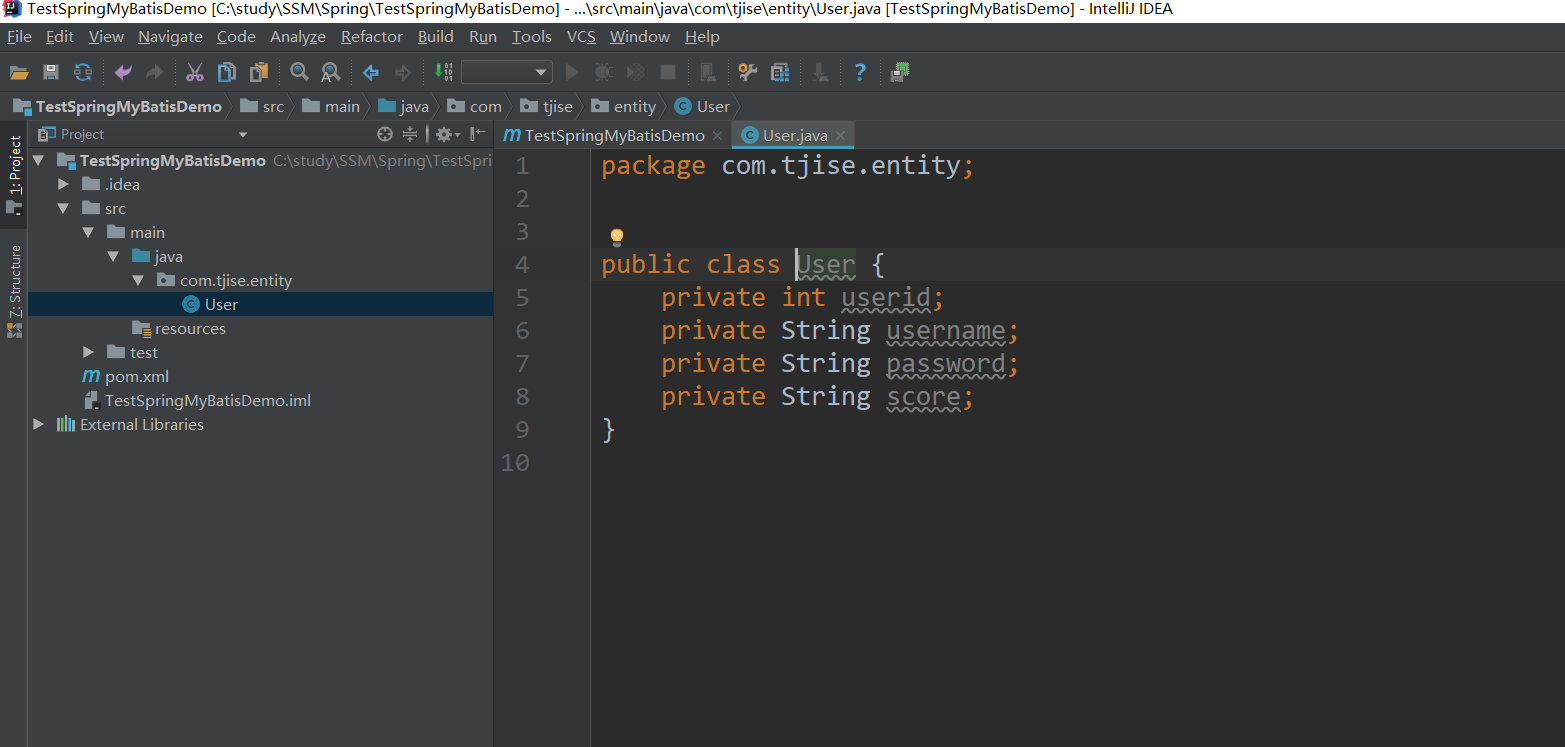The image size is (1565, 747).
Task: Collapse the main folder
Action: click(88, 232)
